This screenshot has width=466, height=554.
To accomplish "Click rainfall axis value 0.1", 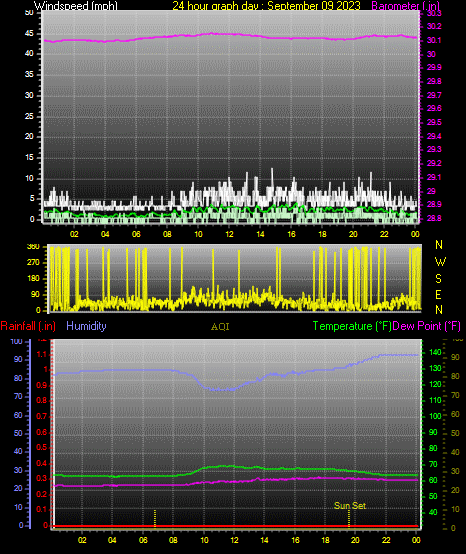I will [x=42, y=509].
